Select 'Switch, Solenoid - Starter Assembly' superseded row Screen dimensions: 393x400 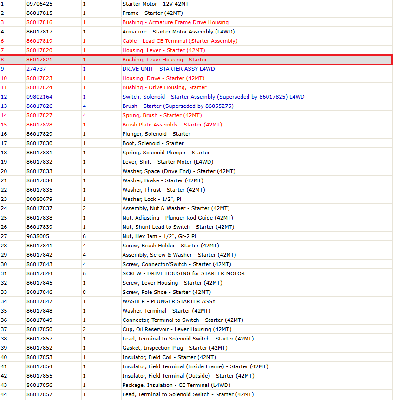[196, 97]
